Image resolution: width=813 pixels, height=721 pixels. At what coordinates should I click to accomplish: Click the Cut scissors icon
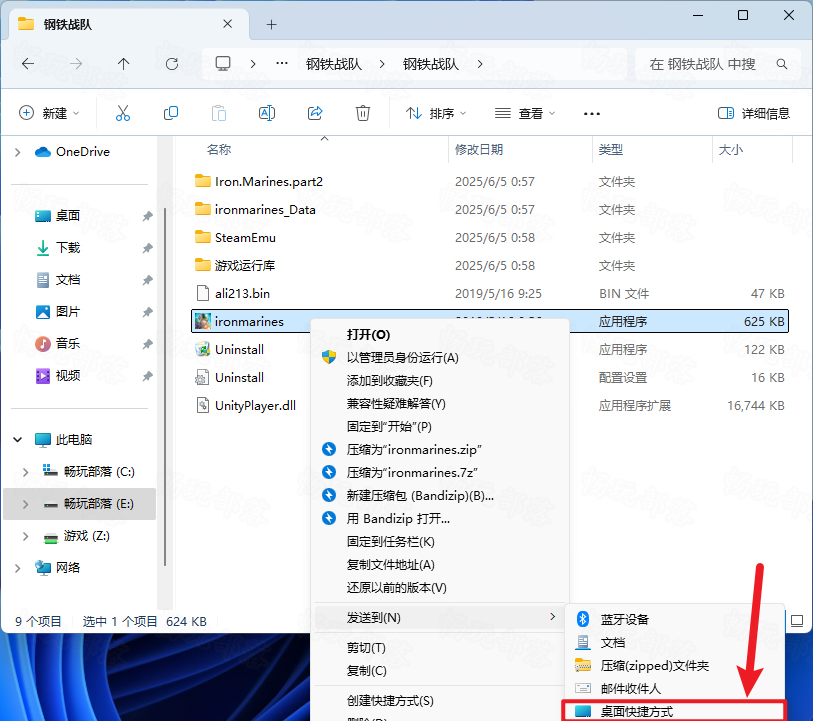point(123,113)
